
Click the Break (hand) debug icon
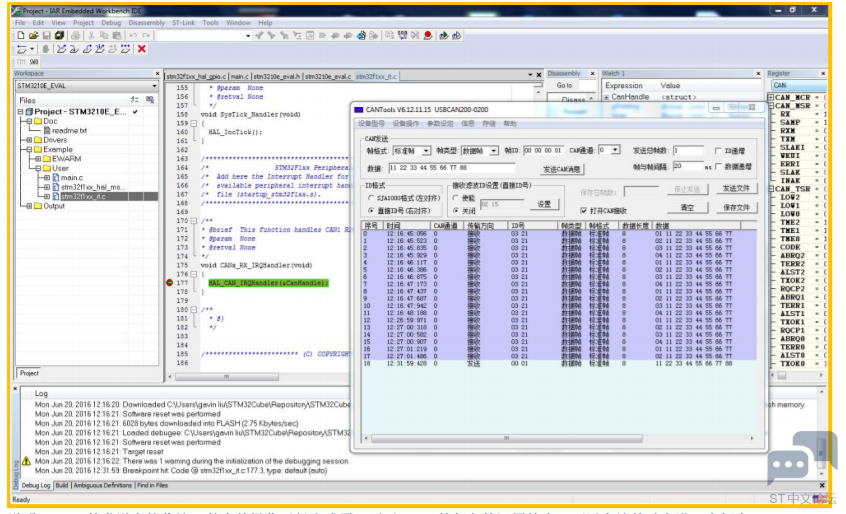point(46,49)
